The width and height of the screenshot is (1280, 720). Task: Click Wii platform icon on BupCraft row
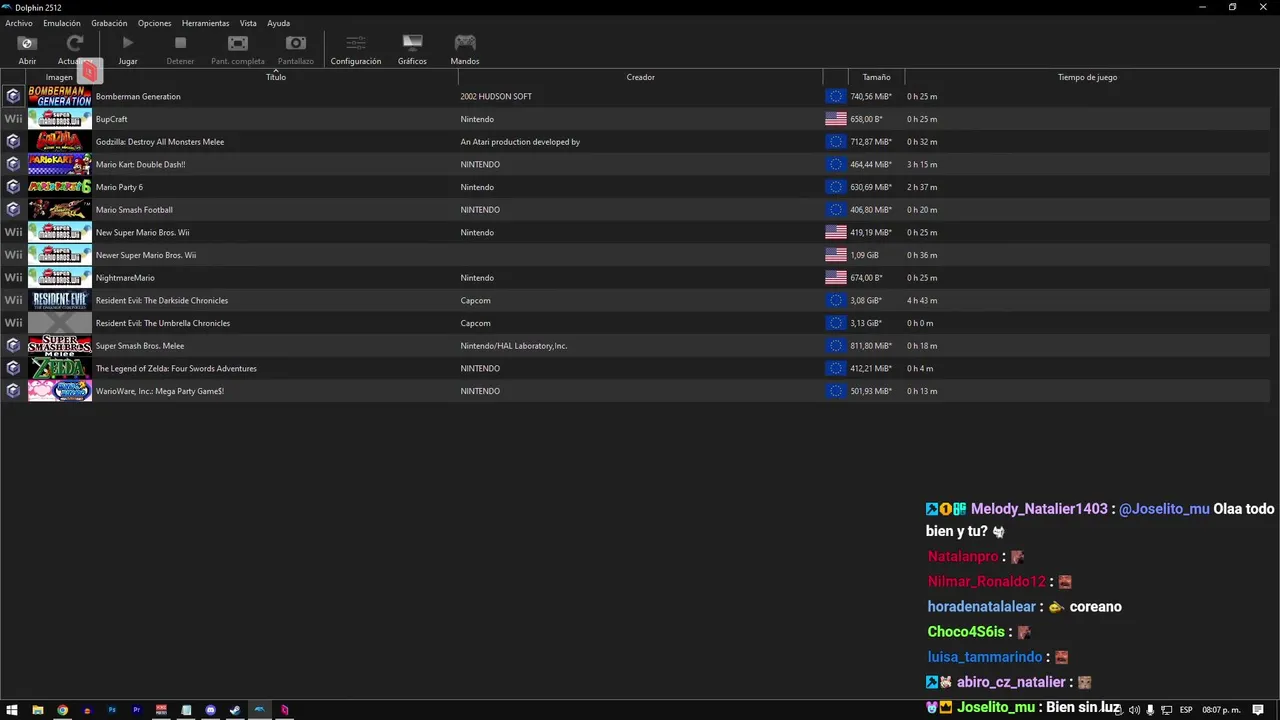pos(13,119)
